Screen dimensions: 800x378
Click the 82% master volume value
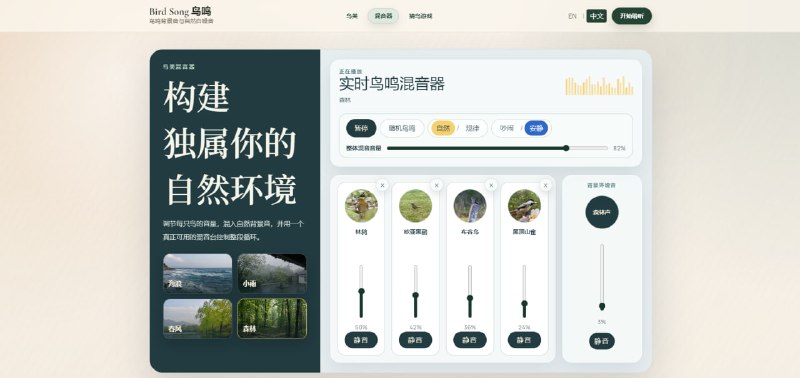[619, 148]
